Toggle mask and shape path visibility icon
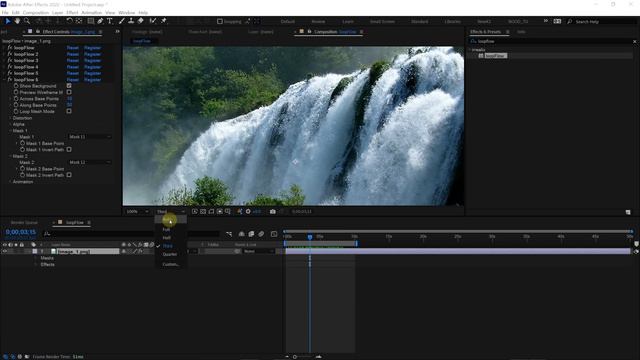The height and width of the screenshot is (360, 640). click(x=211, y=211)
